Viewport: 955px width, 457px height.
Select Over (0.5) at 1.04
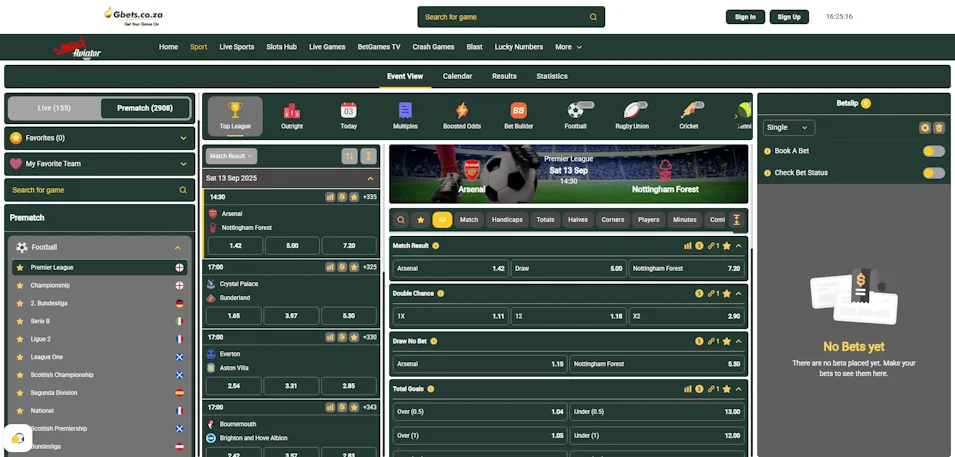pos(479,412)
